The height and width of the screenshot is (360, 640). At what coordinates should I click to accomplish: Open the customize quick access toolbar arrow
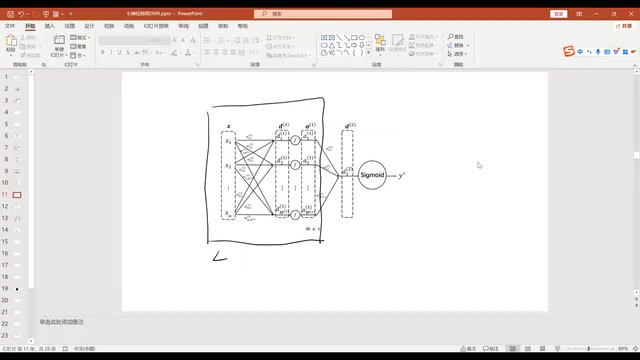(x=70, y=14)
